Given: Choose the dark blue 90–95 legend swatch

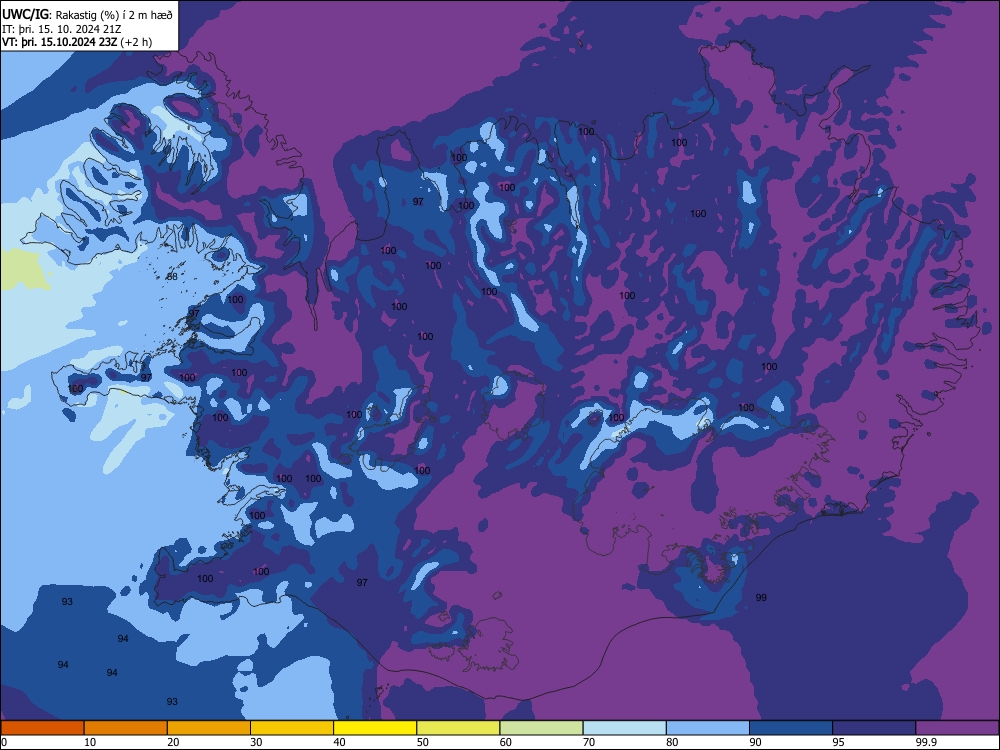Looking at the screenshot, I should (791, 728).
